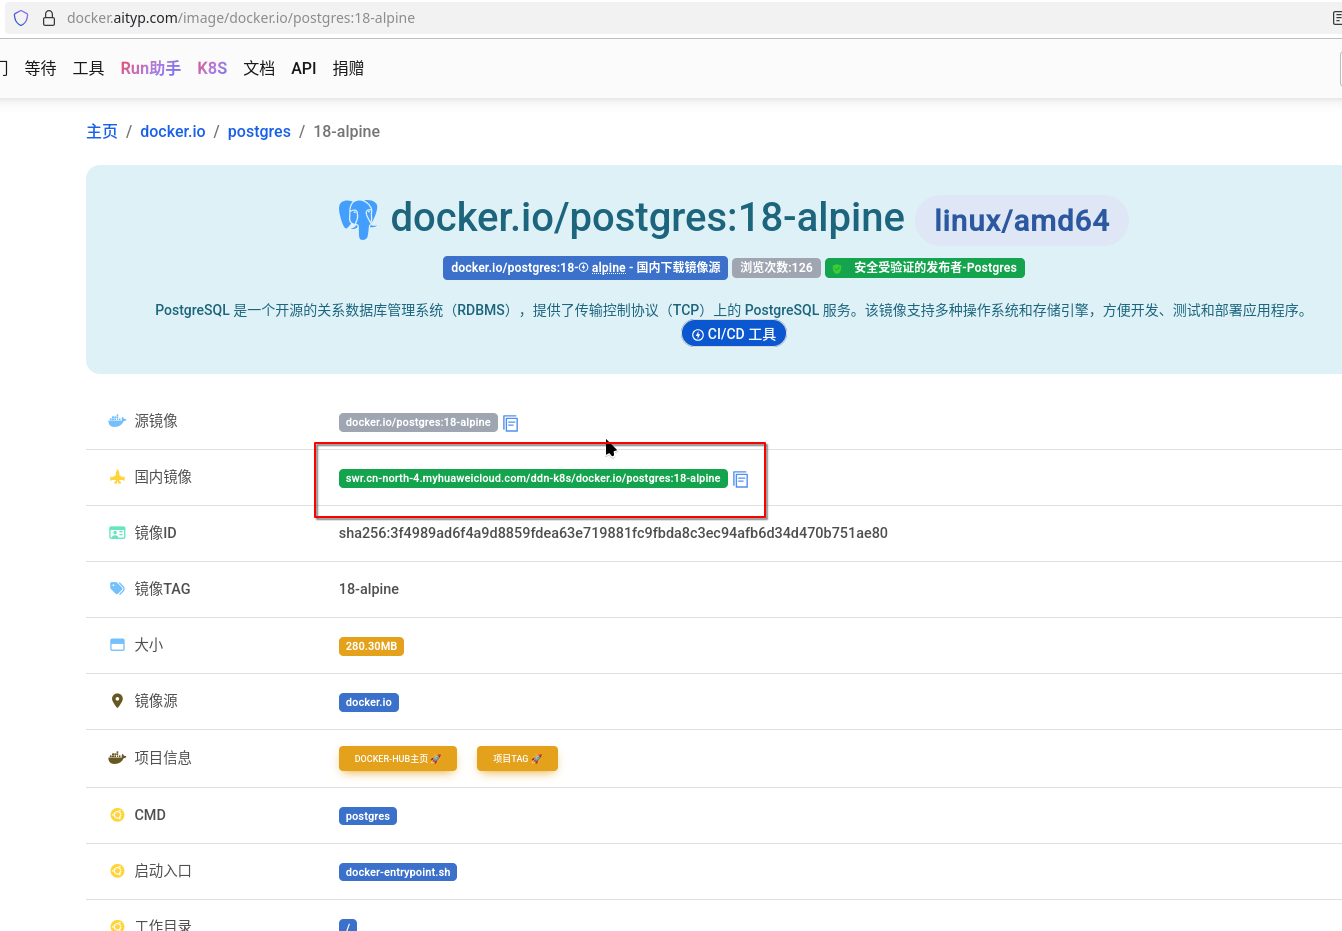Screen dimensions: 1342x931
Task: Open the 文档 documentation page
Action: (259, 68)
